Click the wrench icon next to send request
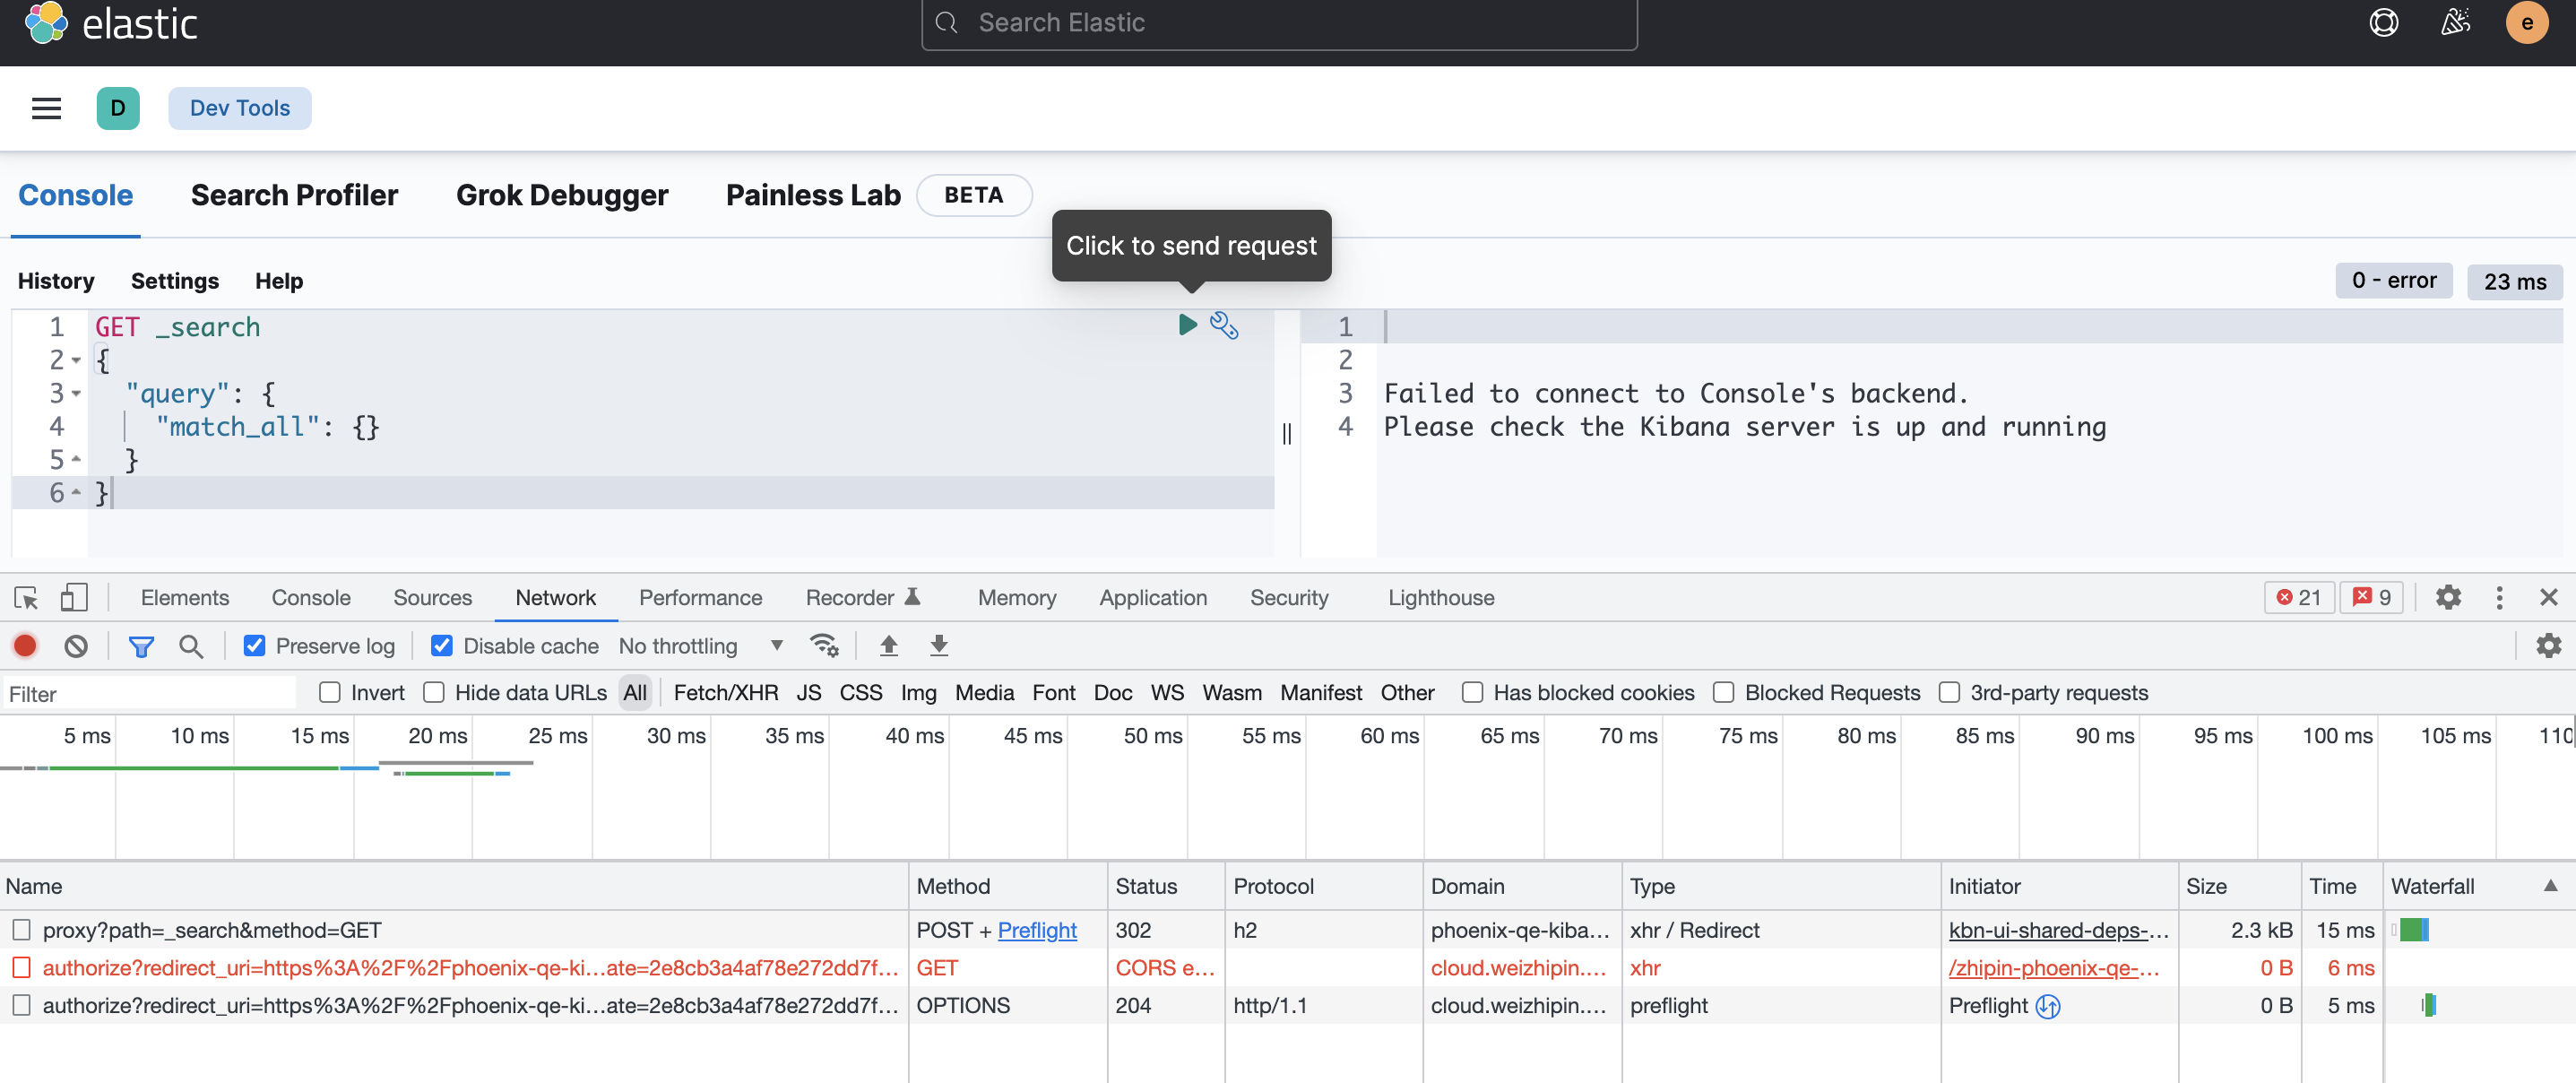 coord(1225,325)
